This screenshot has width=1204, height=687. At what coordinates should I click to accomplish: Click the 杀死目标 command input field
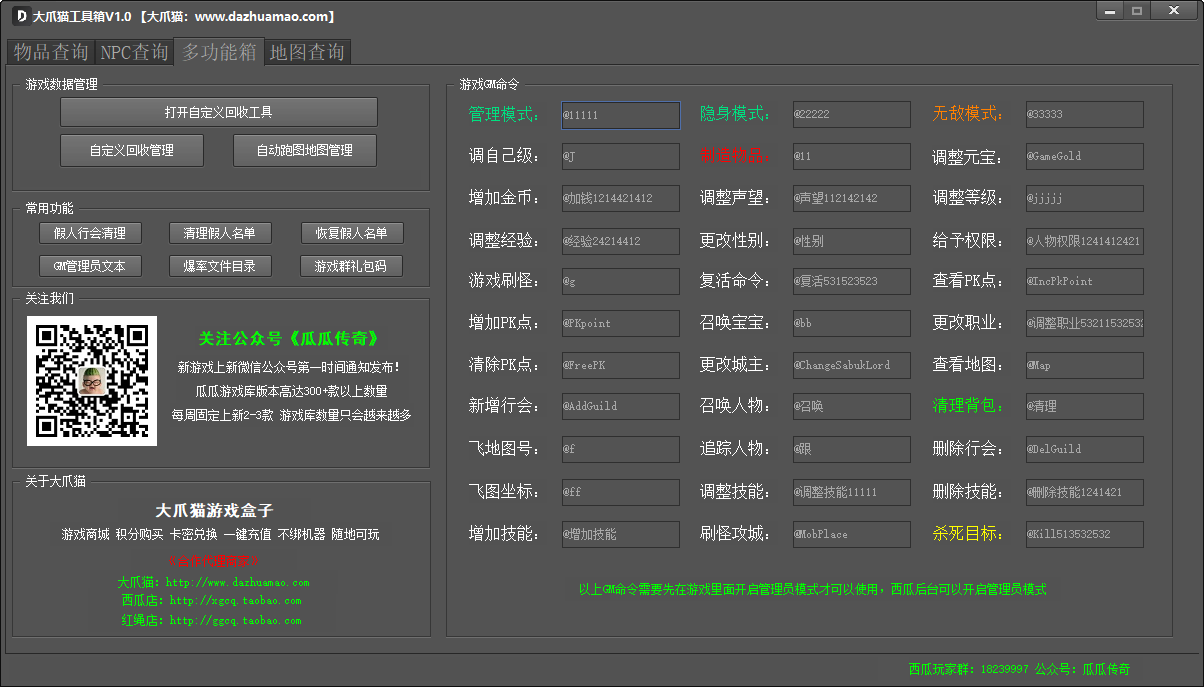coord(1084,534)
